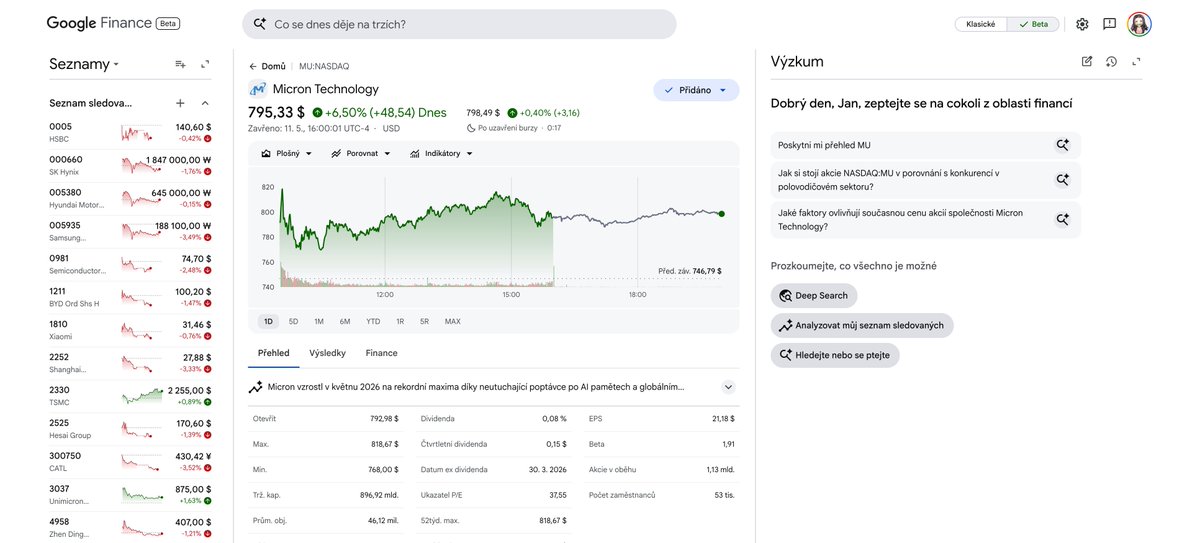Image resolution: width=1200 pixels, height=543 pixels.
Task: Open CATL 300750 watchlist row
Action: coord(130,461)
